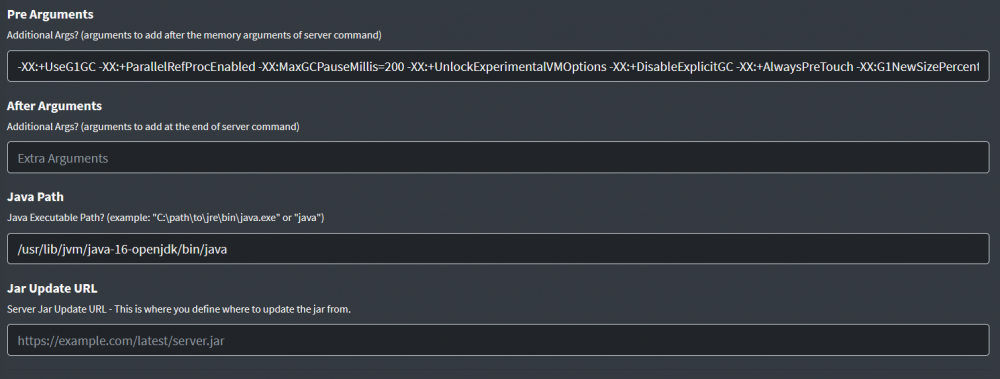Click the Java Executable Path example text
This screenshot has height=379, width=1000.
[x=166, y=218]
